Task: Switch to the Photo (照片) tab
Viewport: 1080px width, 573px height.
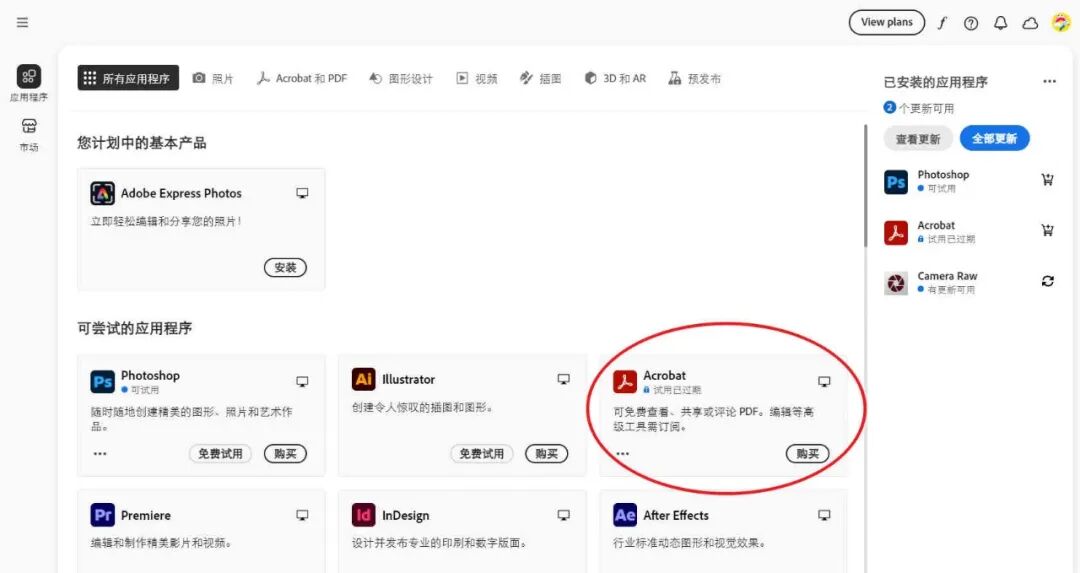Action: tap(213, 79)
